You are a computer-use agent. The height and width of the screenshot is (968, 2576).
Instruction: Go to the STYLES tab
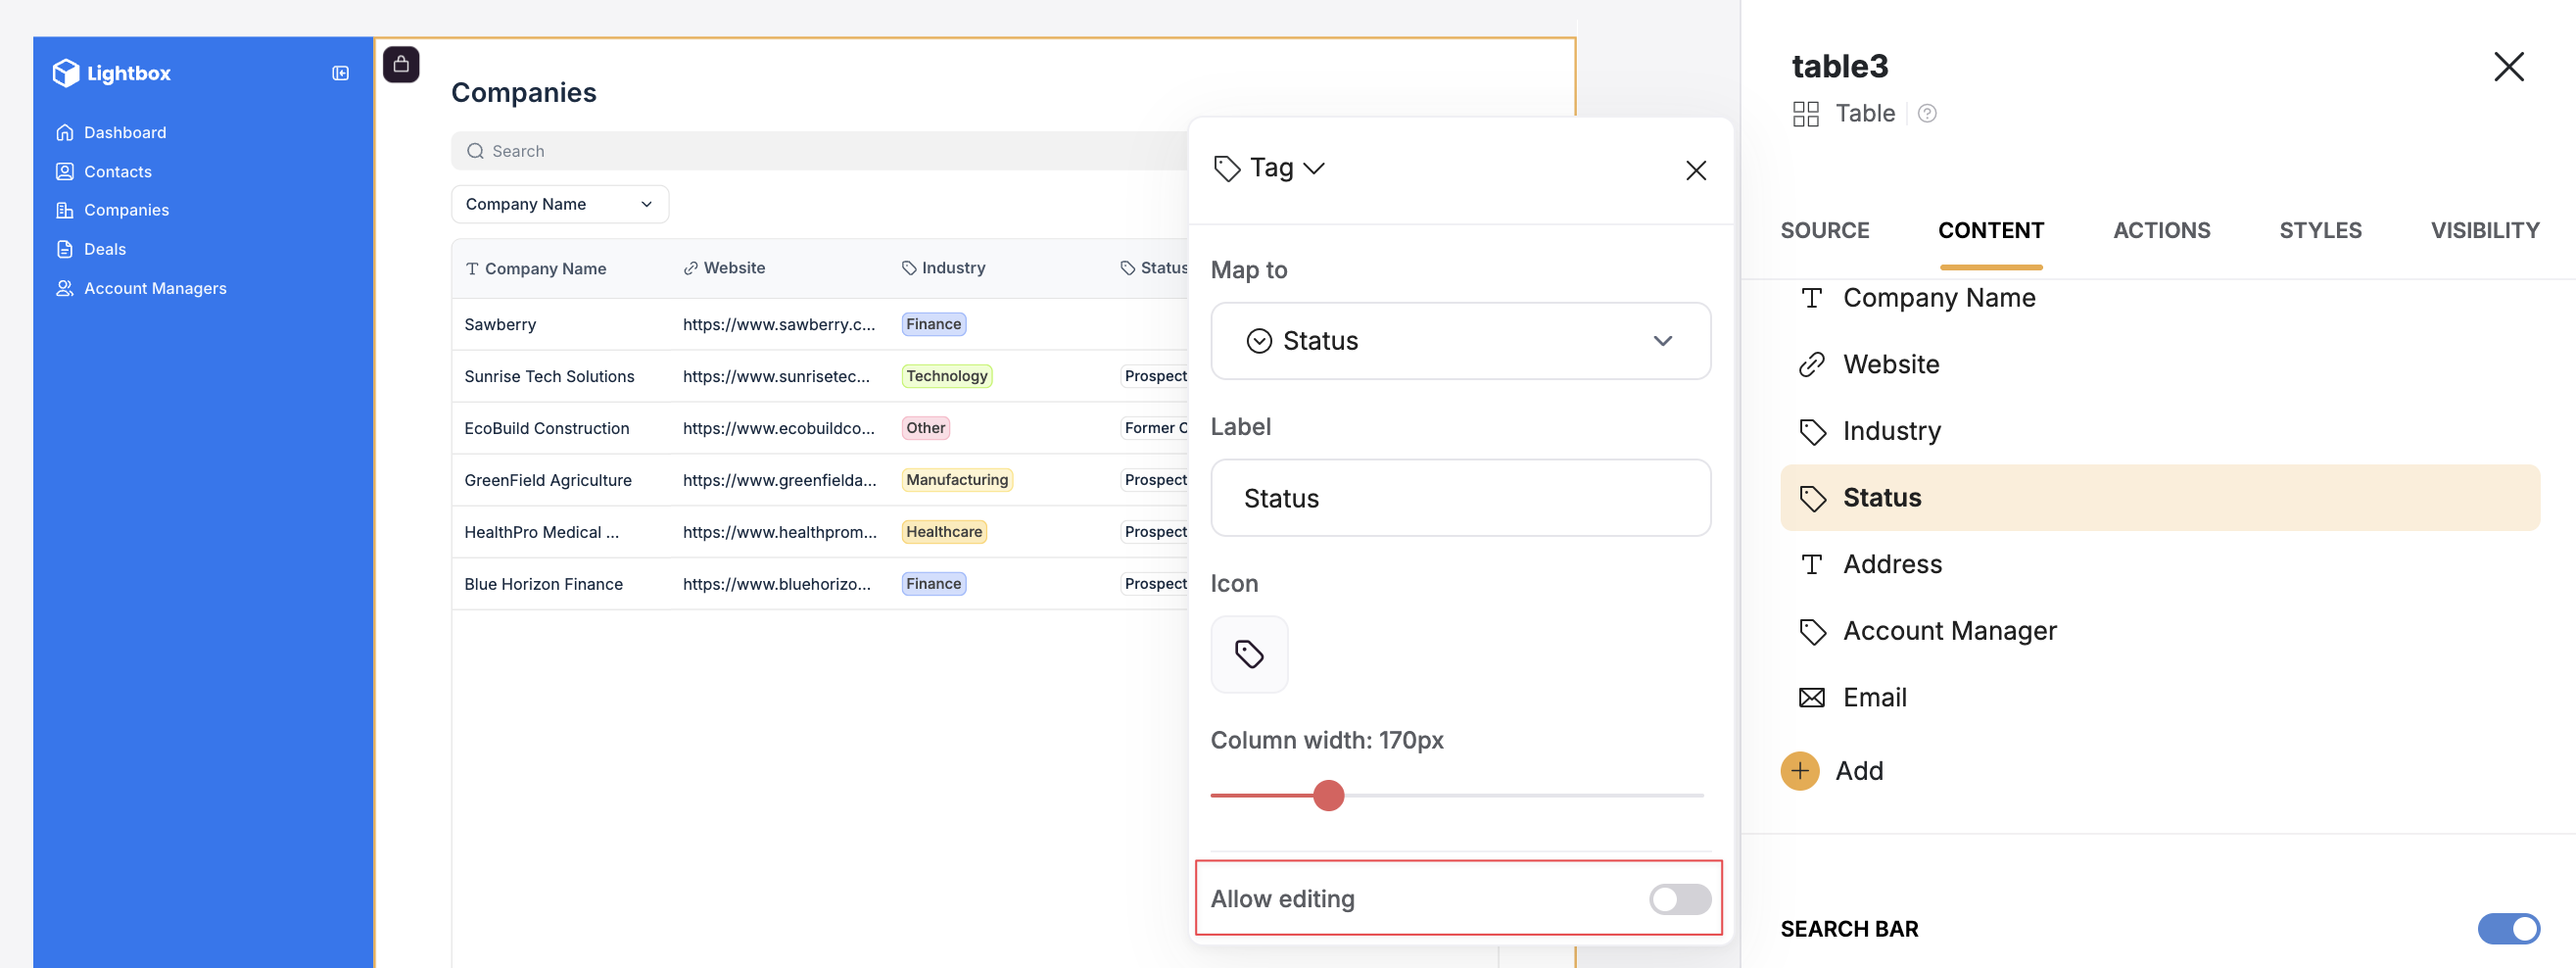(x=2320, y=230)
